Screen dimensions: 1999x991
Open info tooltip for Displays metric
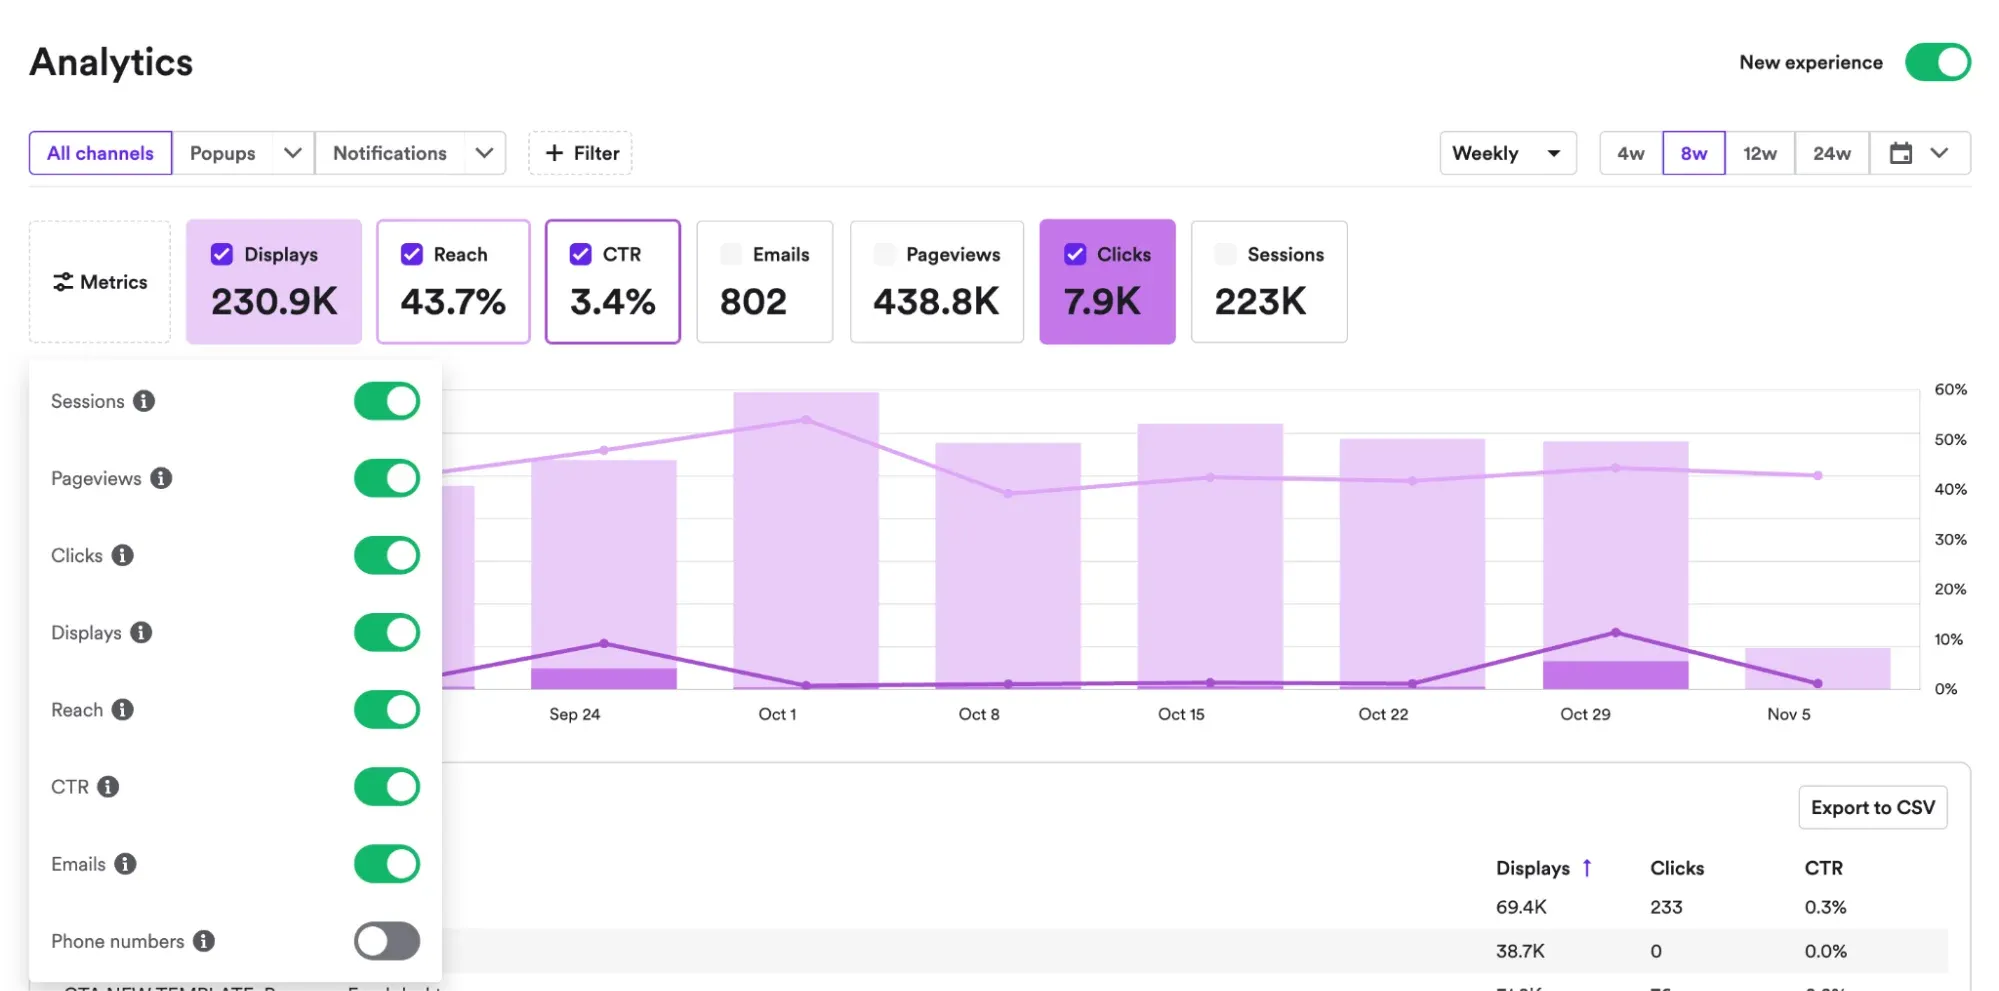coord(141,632)
